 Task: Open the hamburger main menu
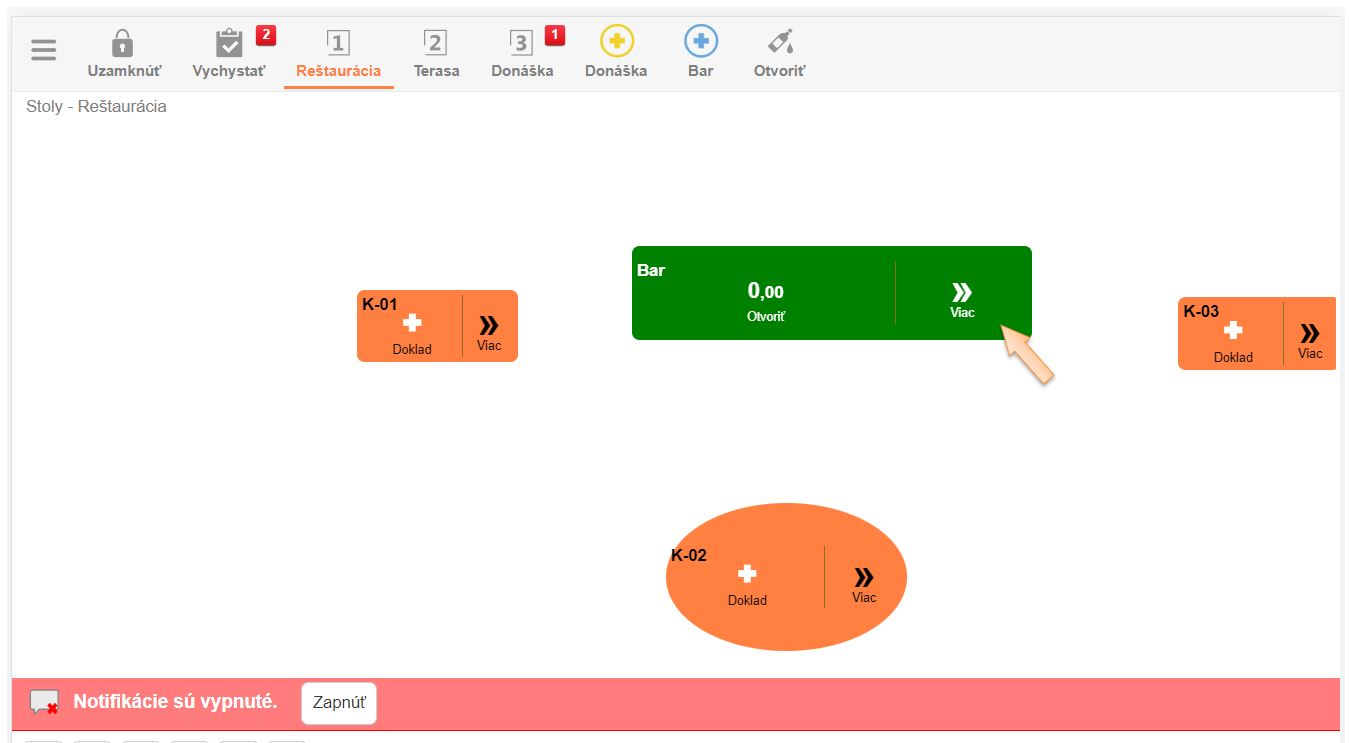click(43, 50)
